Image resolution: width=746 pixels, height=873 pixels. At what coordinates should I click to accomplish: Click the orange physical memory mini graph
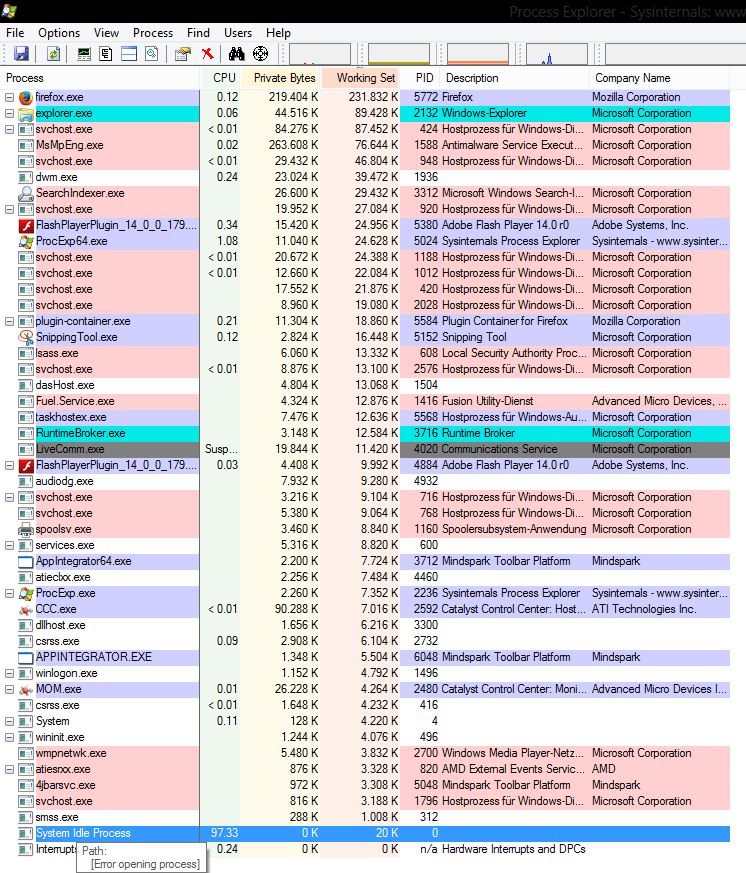478,54
